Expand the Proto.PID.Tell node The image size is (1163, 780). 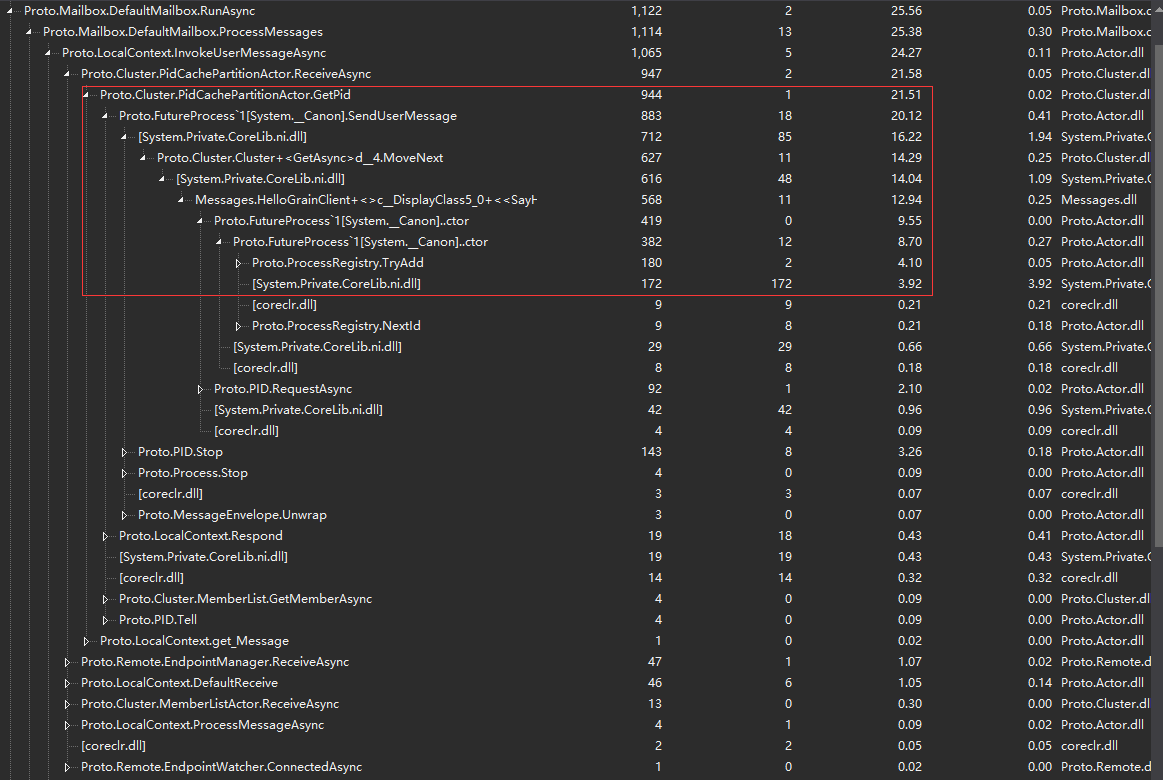tap(104, 619)
